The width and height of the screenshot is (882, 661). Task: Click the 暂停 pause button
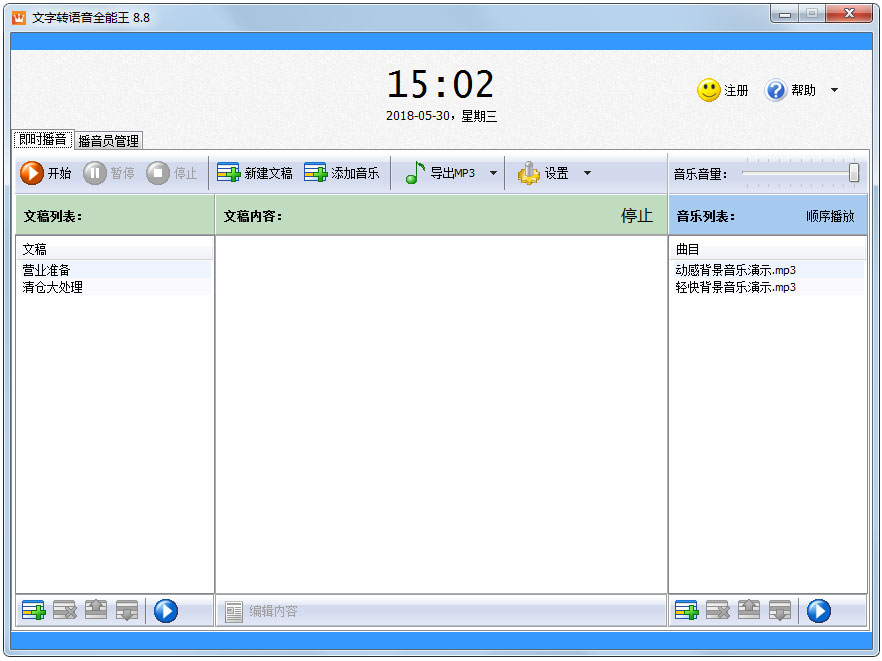109,173
